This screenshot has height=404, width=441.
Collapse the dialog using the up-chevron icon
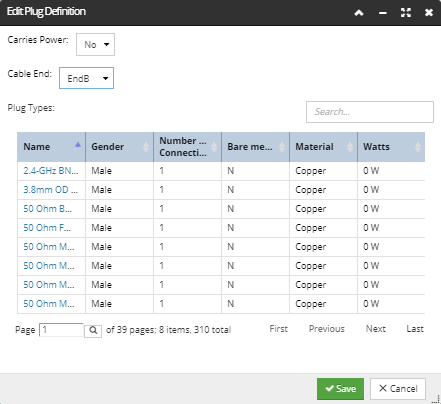click(x=359, y=13)
